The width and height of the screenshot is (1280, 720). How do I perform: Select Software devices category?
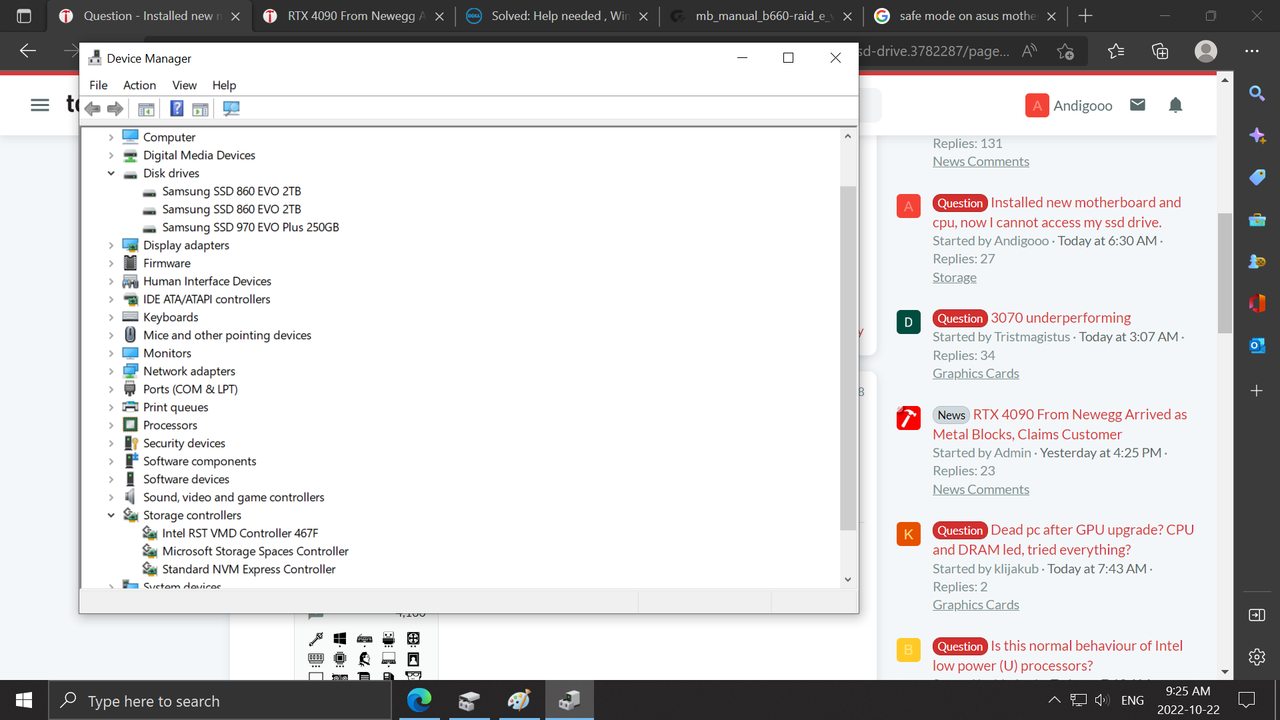pos(186,479)
